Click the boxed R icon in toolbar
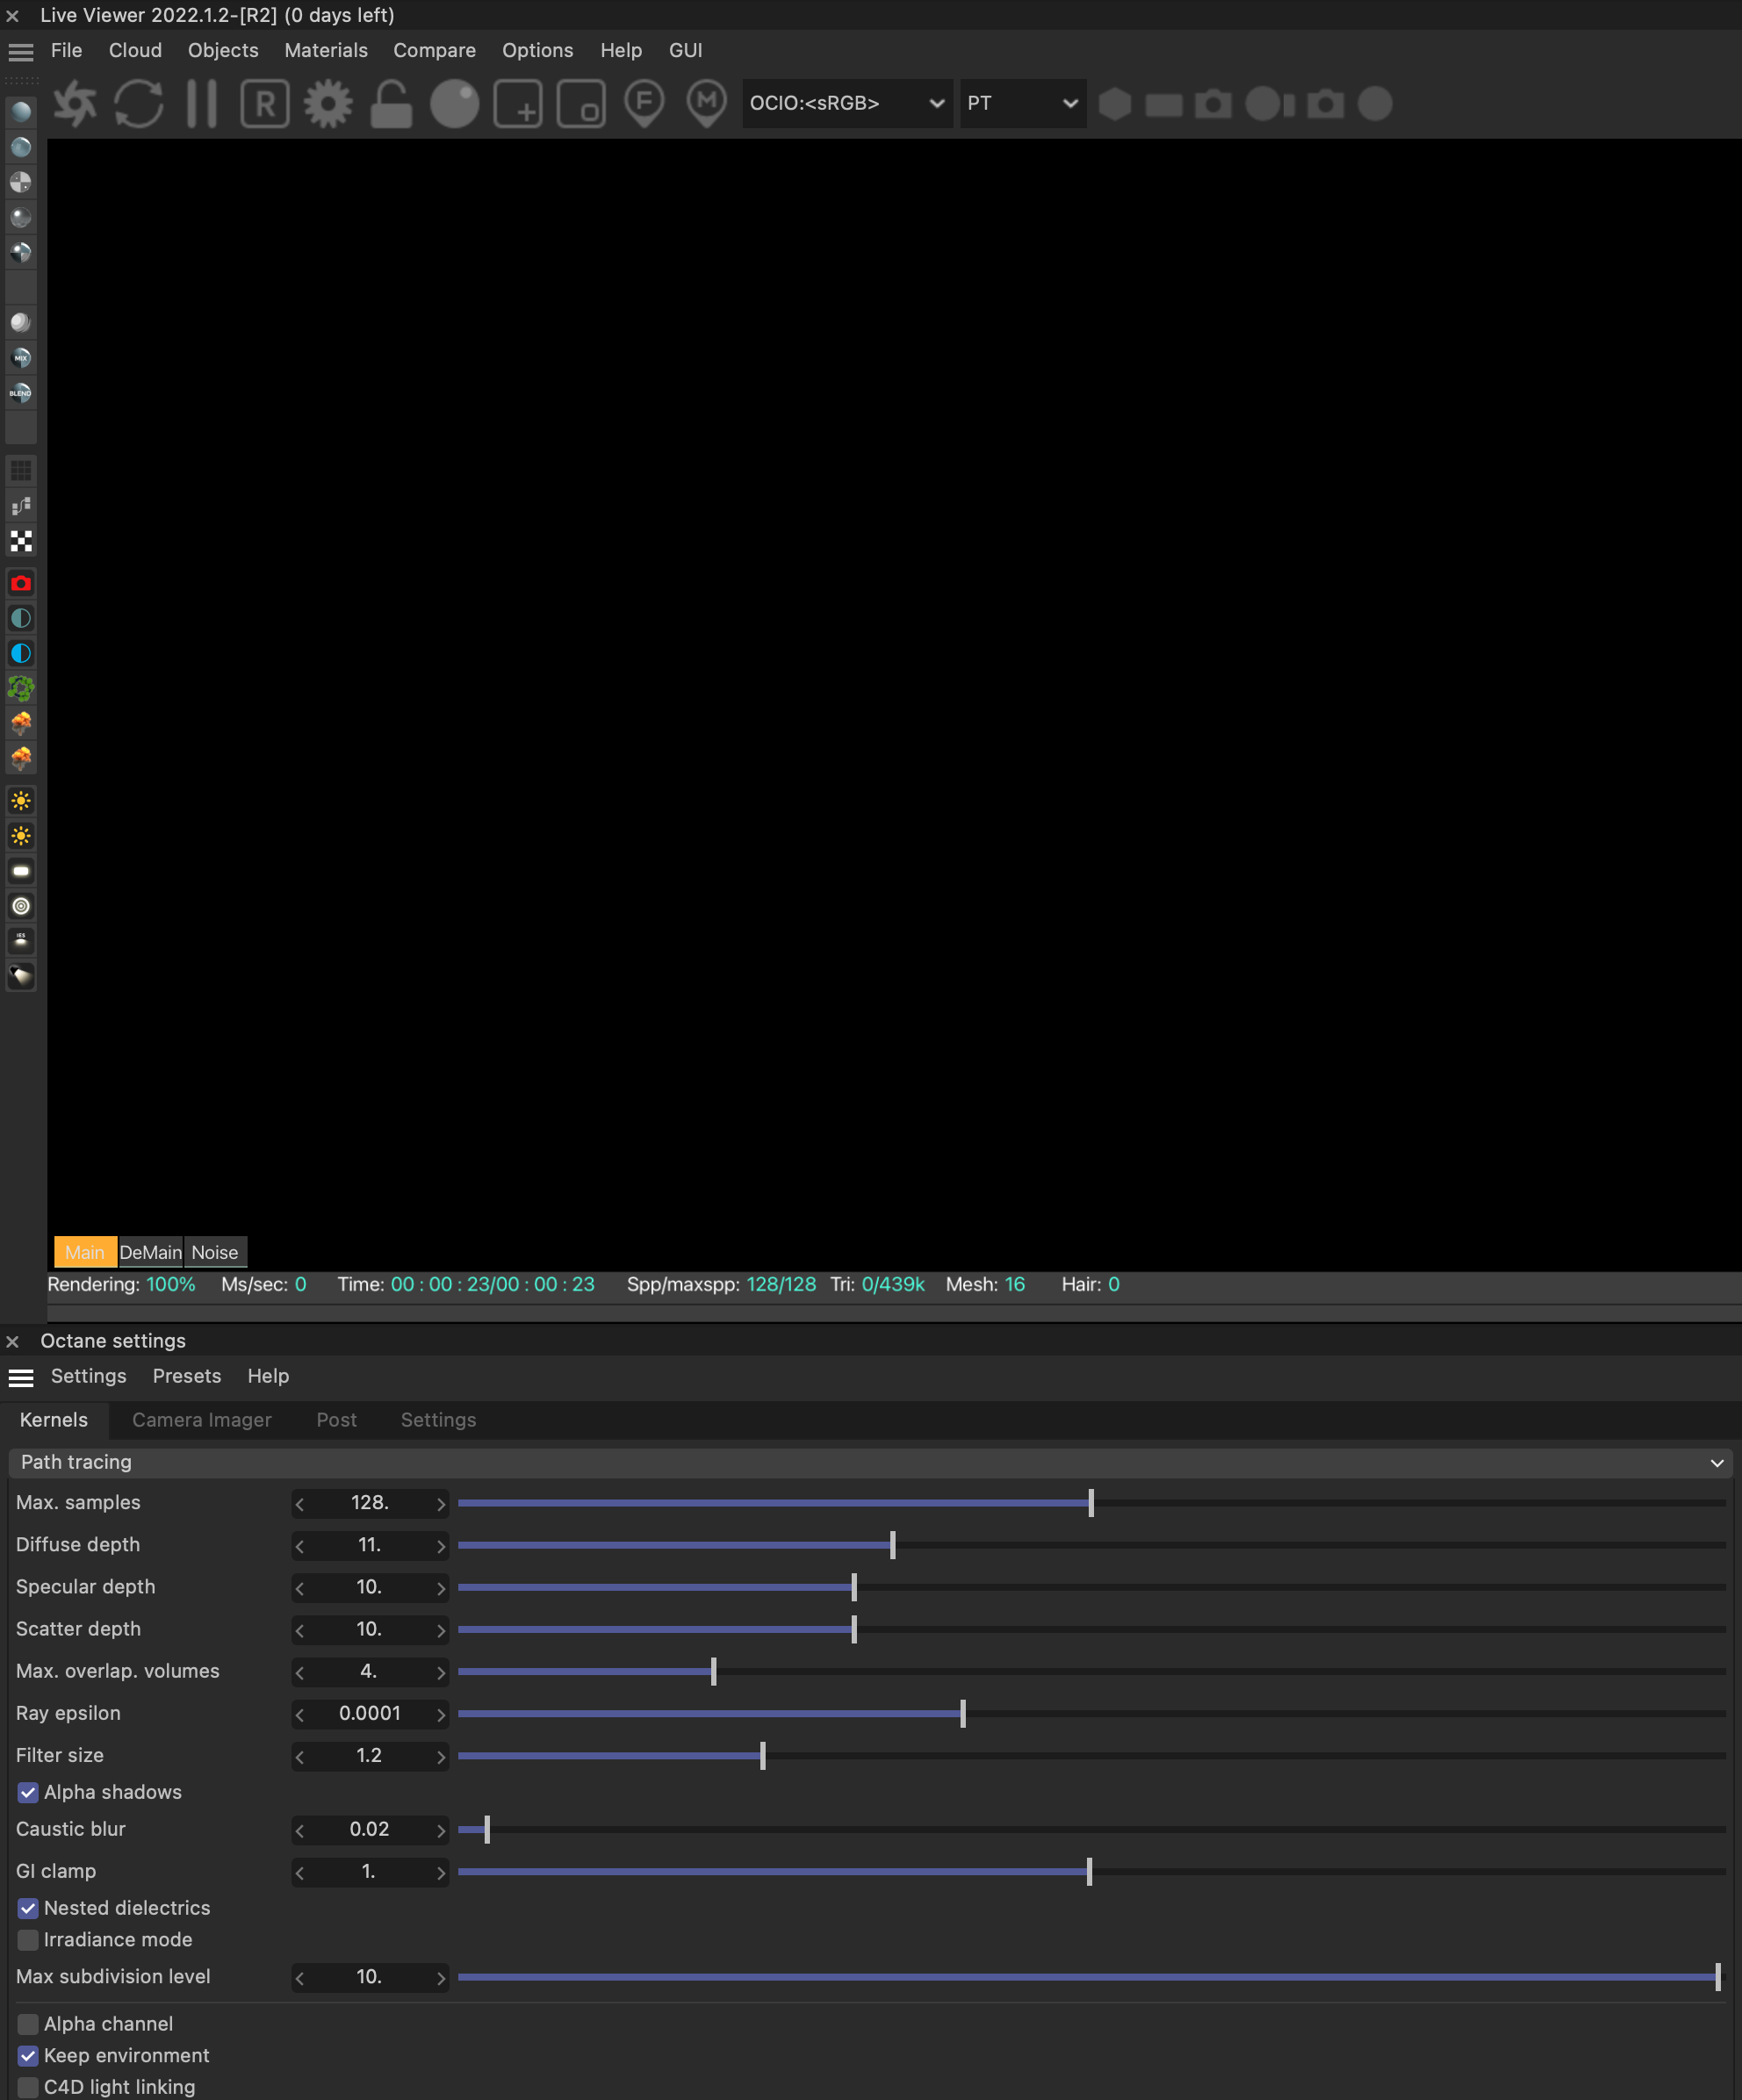This screenshot has width=1742, height=2100. (x=265, y=103)
